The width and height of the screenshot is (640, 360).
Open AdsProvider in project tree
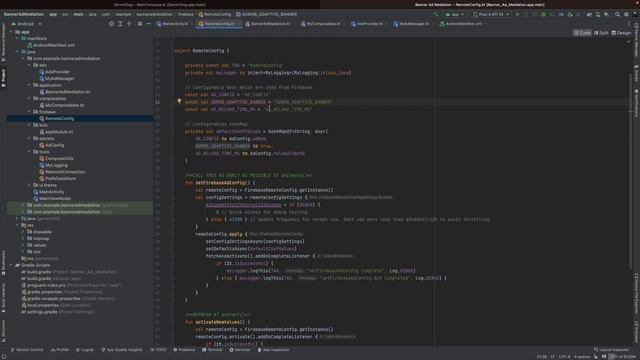pos(57,72)
